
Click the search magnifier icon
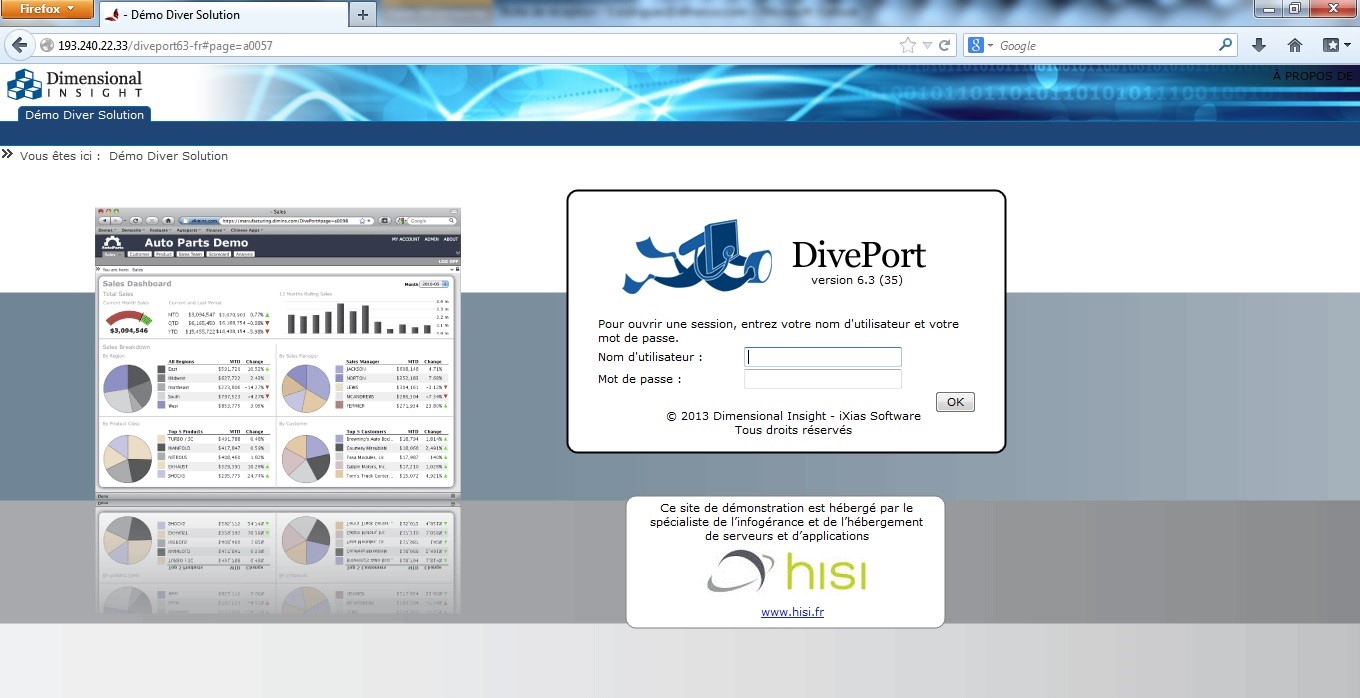click(1226, 45)
